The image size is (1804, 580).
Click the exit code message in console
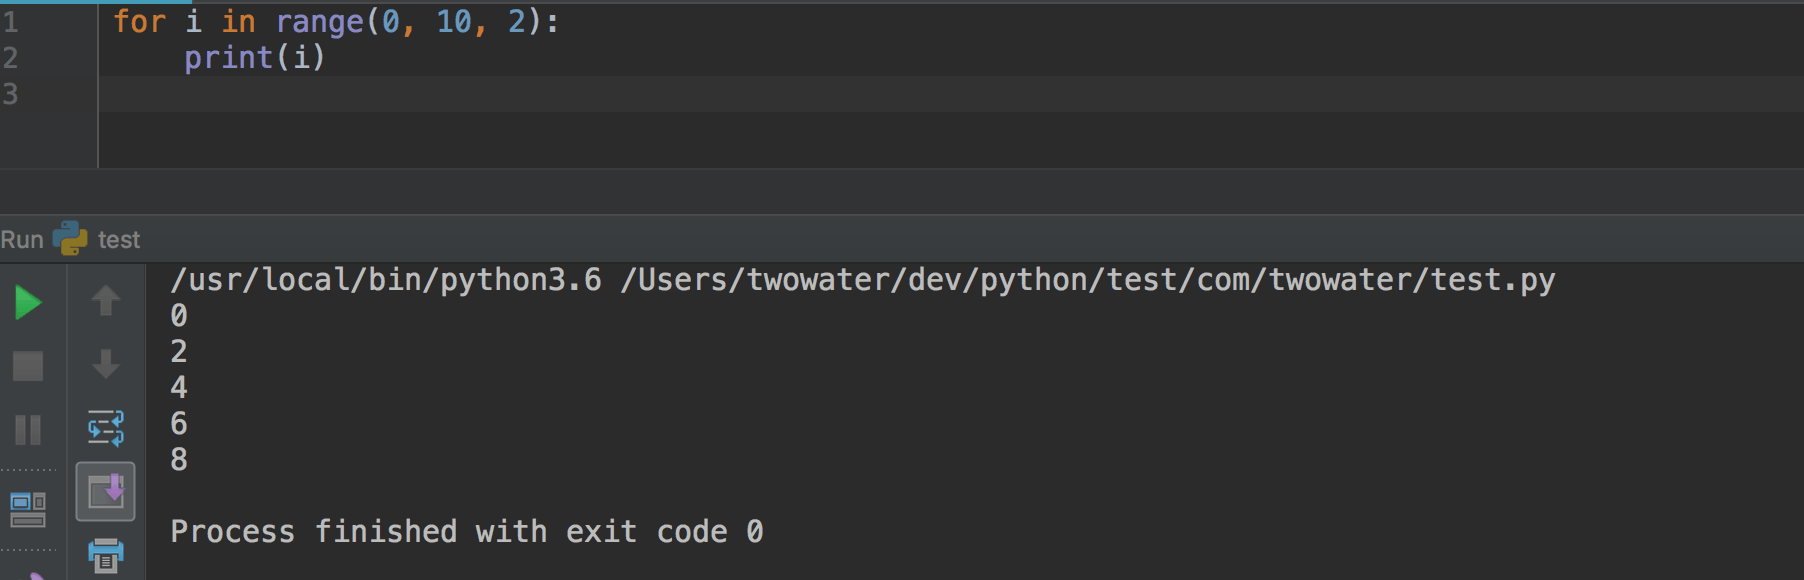466,532
